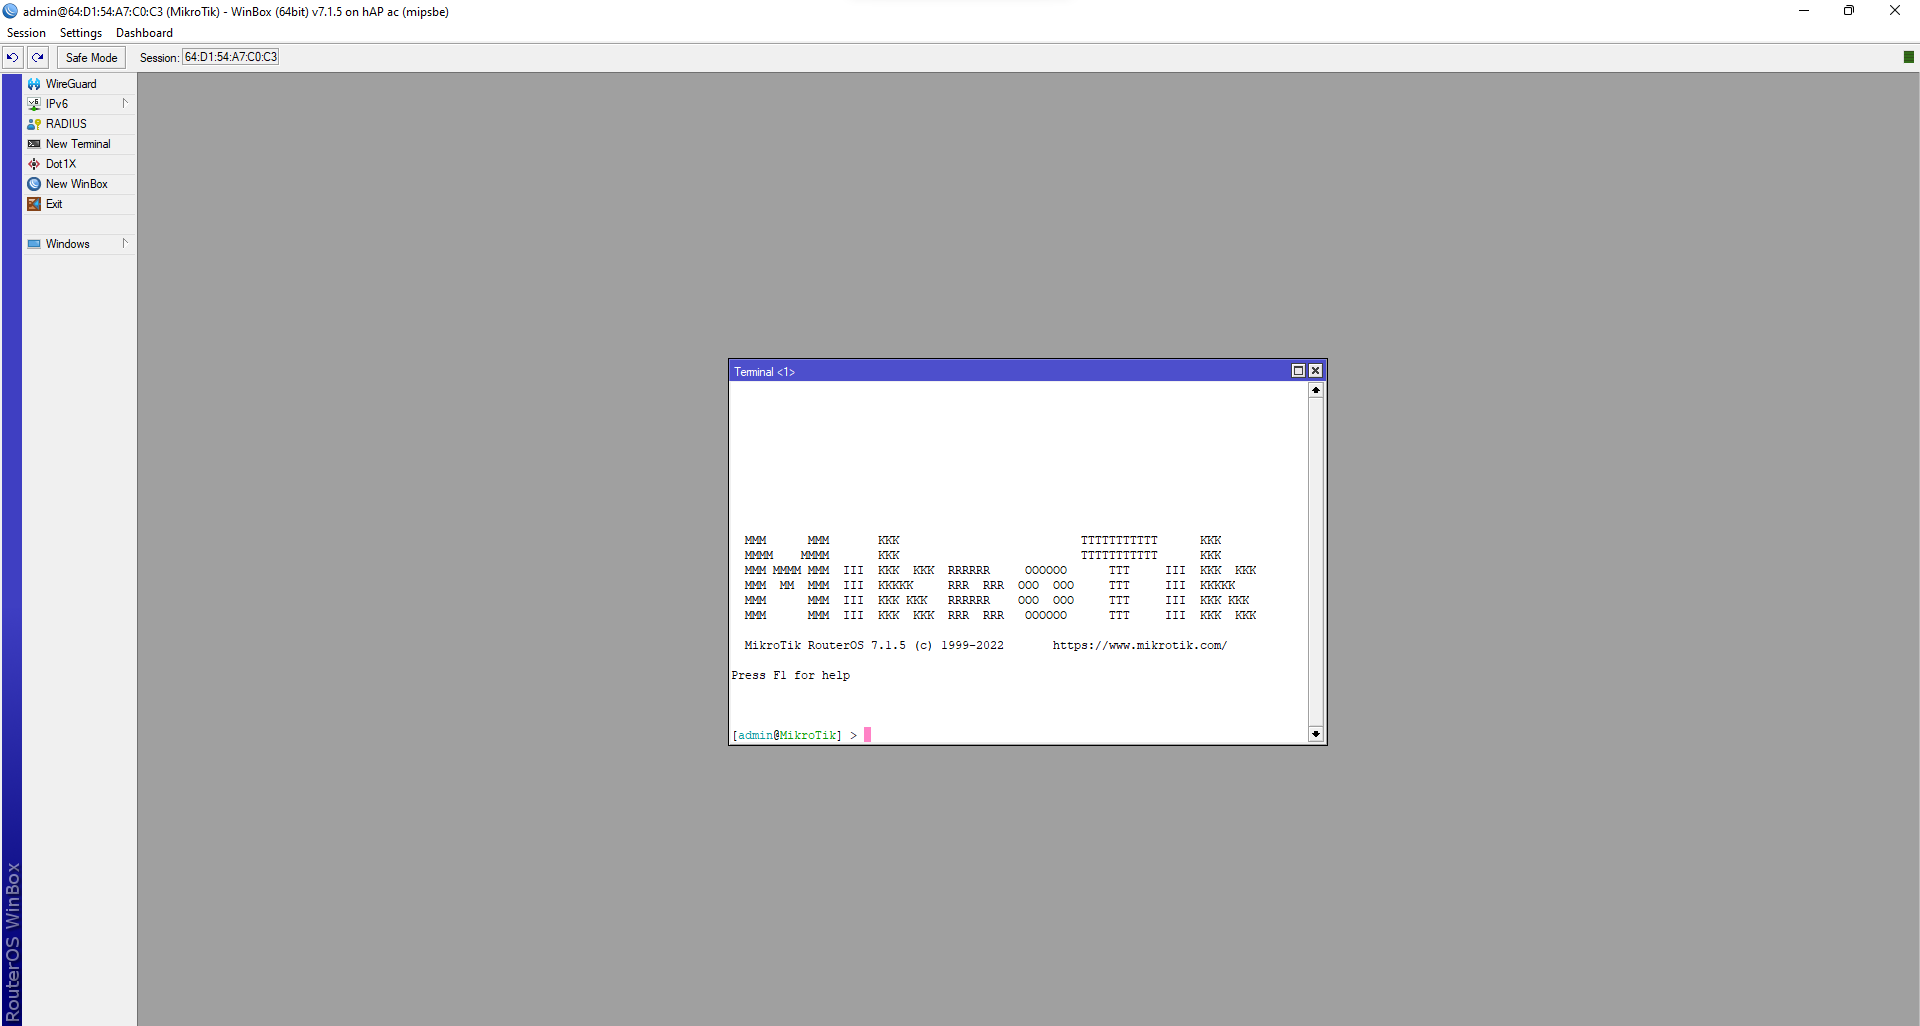Click the https://www.mikrotik.com/ text in terminal
1920x1026 pixels.
tap(1139, 645)
